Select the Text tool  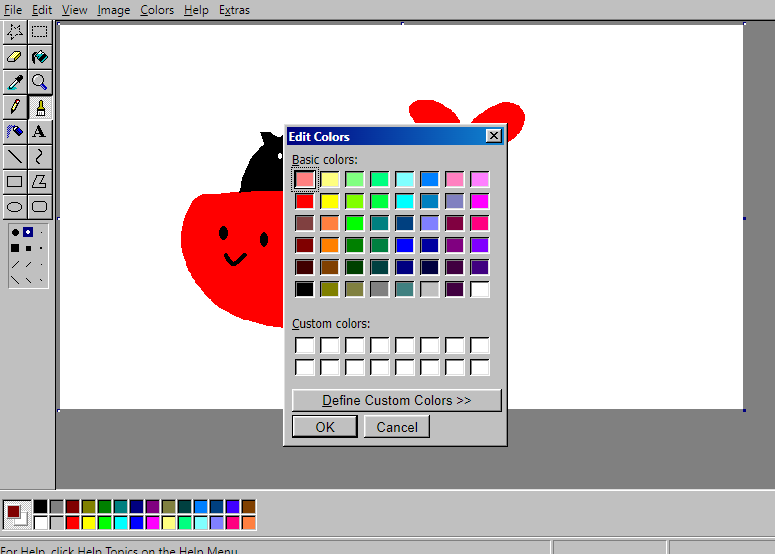40,132
